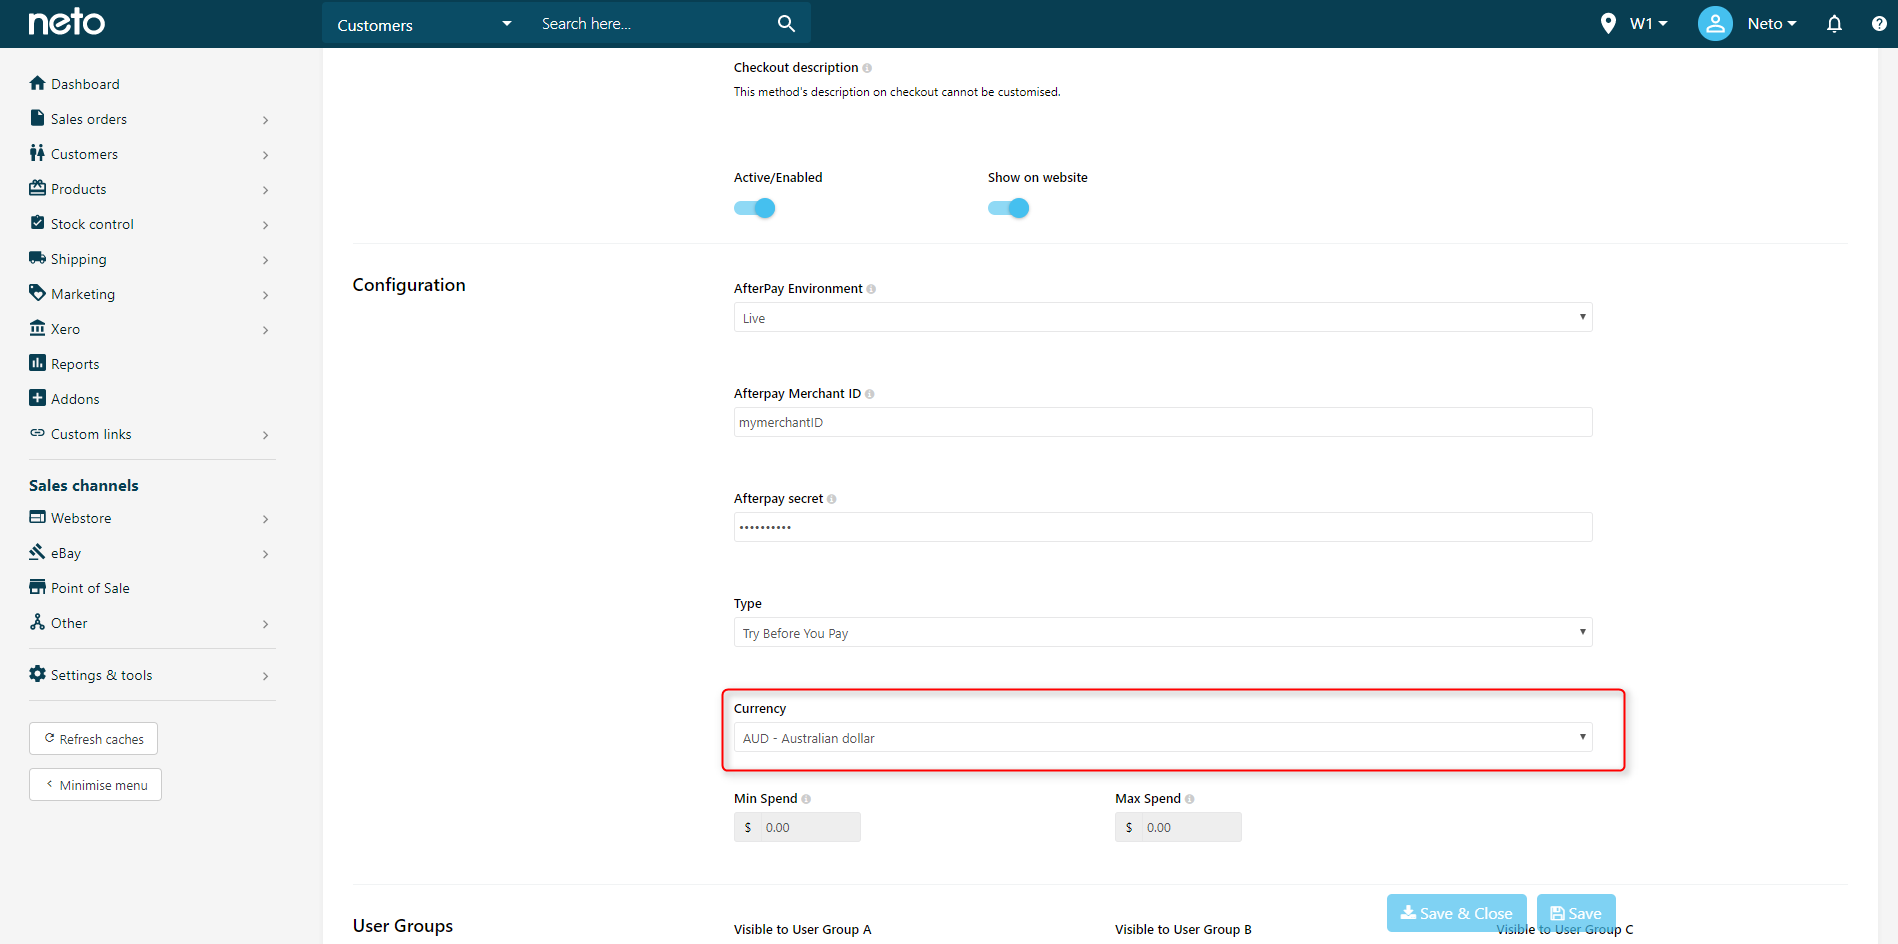
Task: Click the Webstore window icon
Action: [x=37, y=517]
